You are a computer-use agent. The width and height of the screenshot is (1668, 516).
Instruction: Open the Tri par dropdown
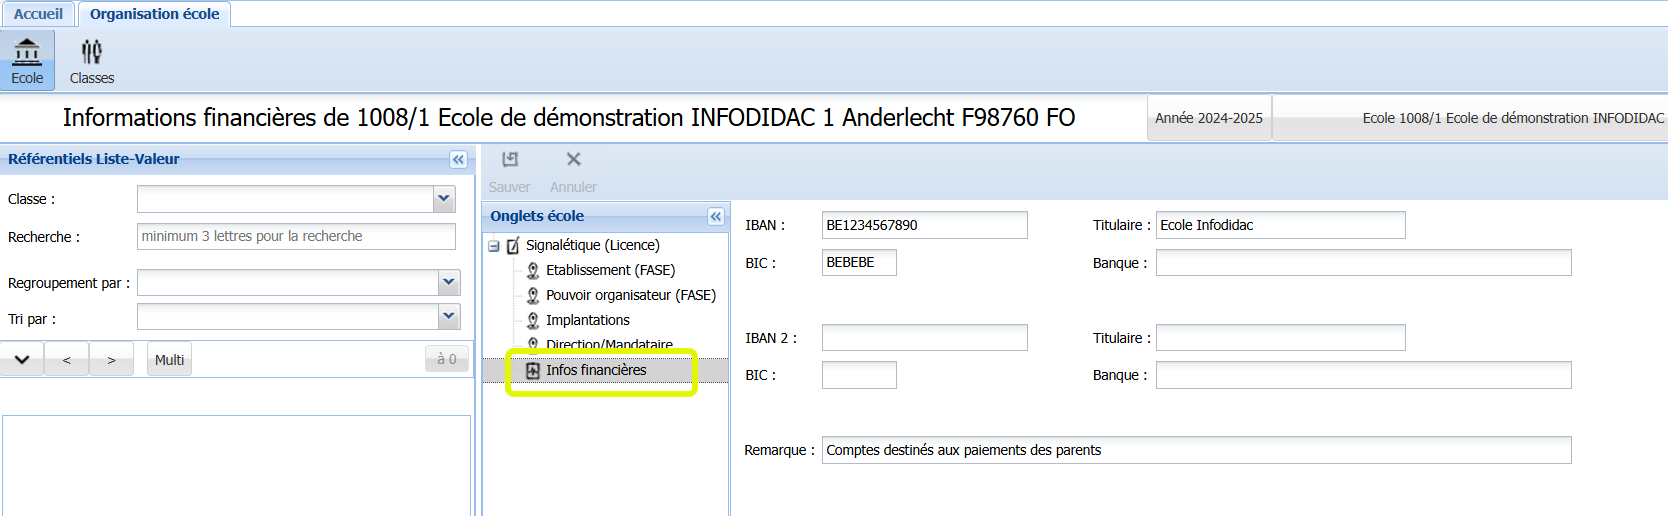click(x=448, y=316)
